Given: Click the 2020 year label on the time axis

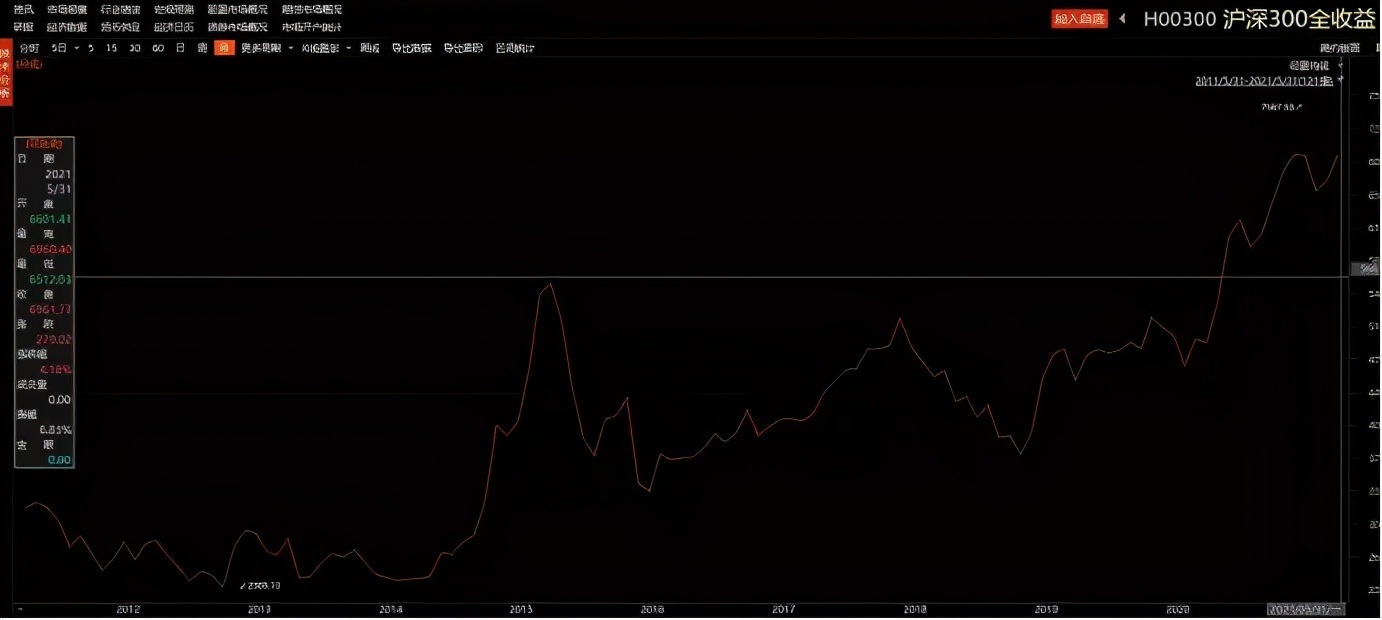Looking at the screenshot, I should pyautogui.click(x=1177, y=609).
